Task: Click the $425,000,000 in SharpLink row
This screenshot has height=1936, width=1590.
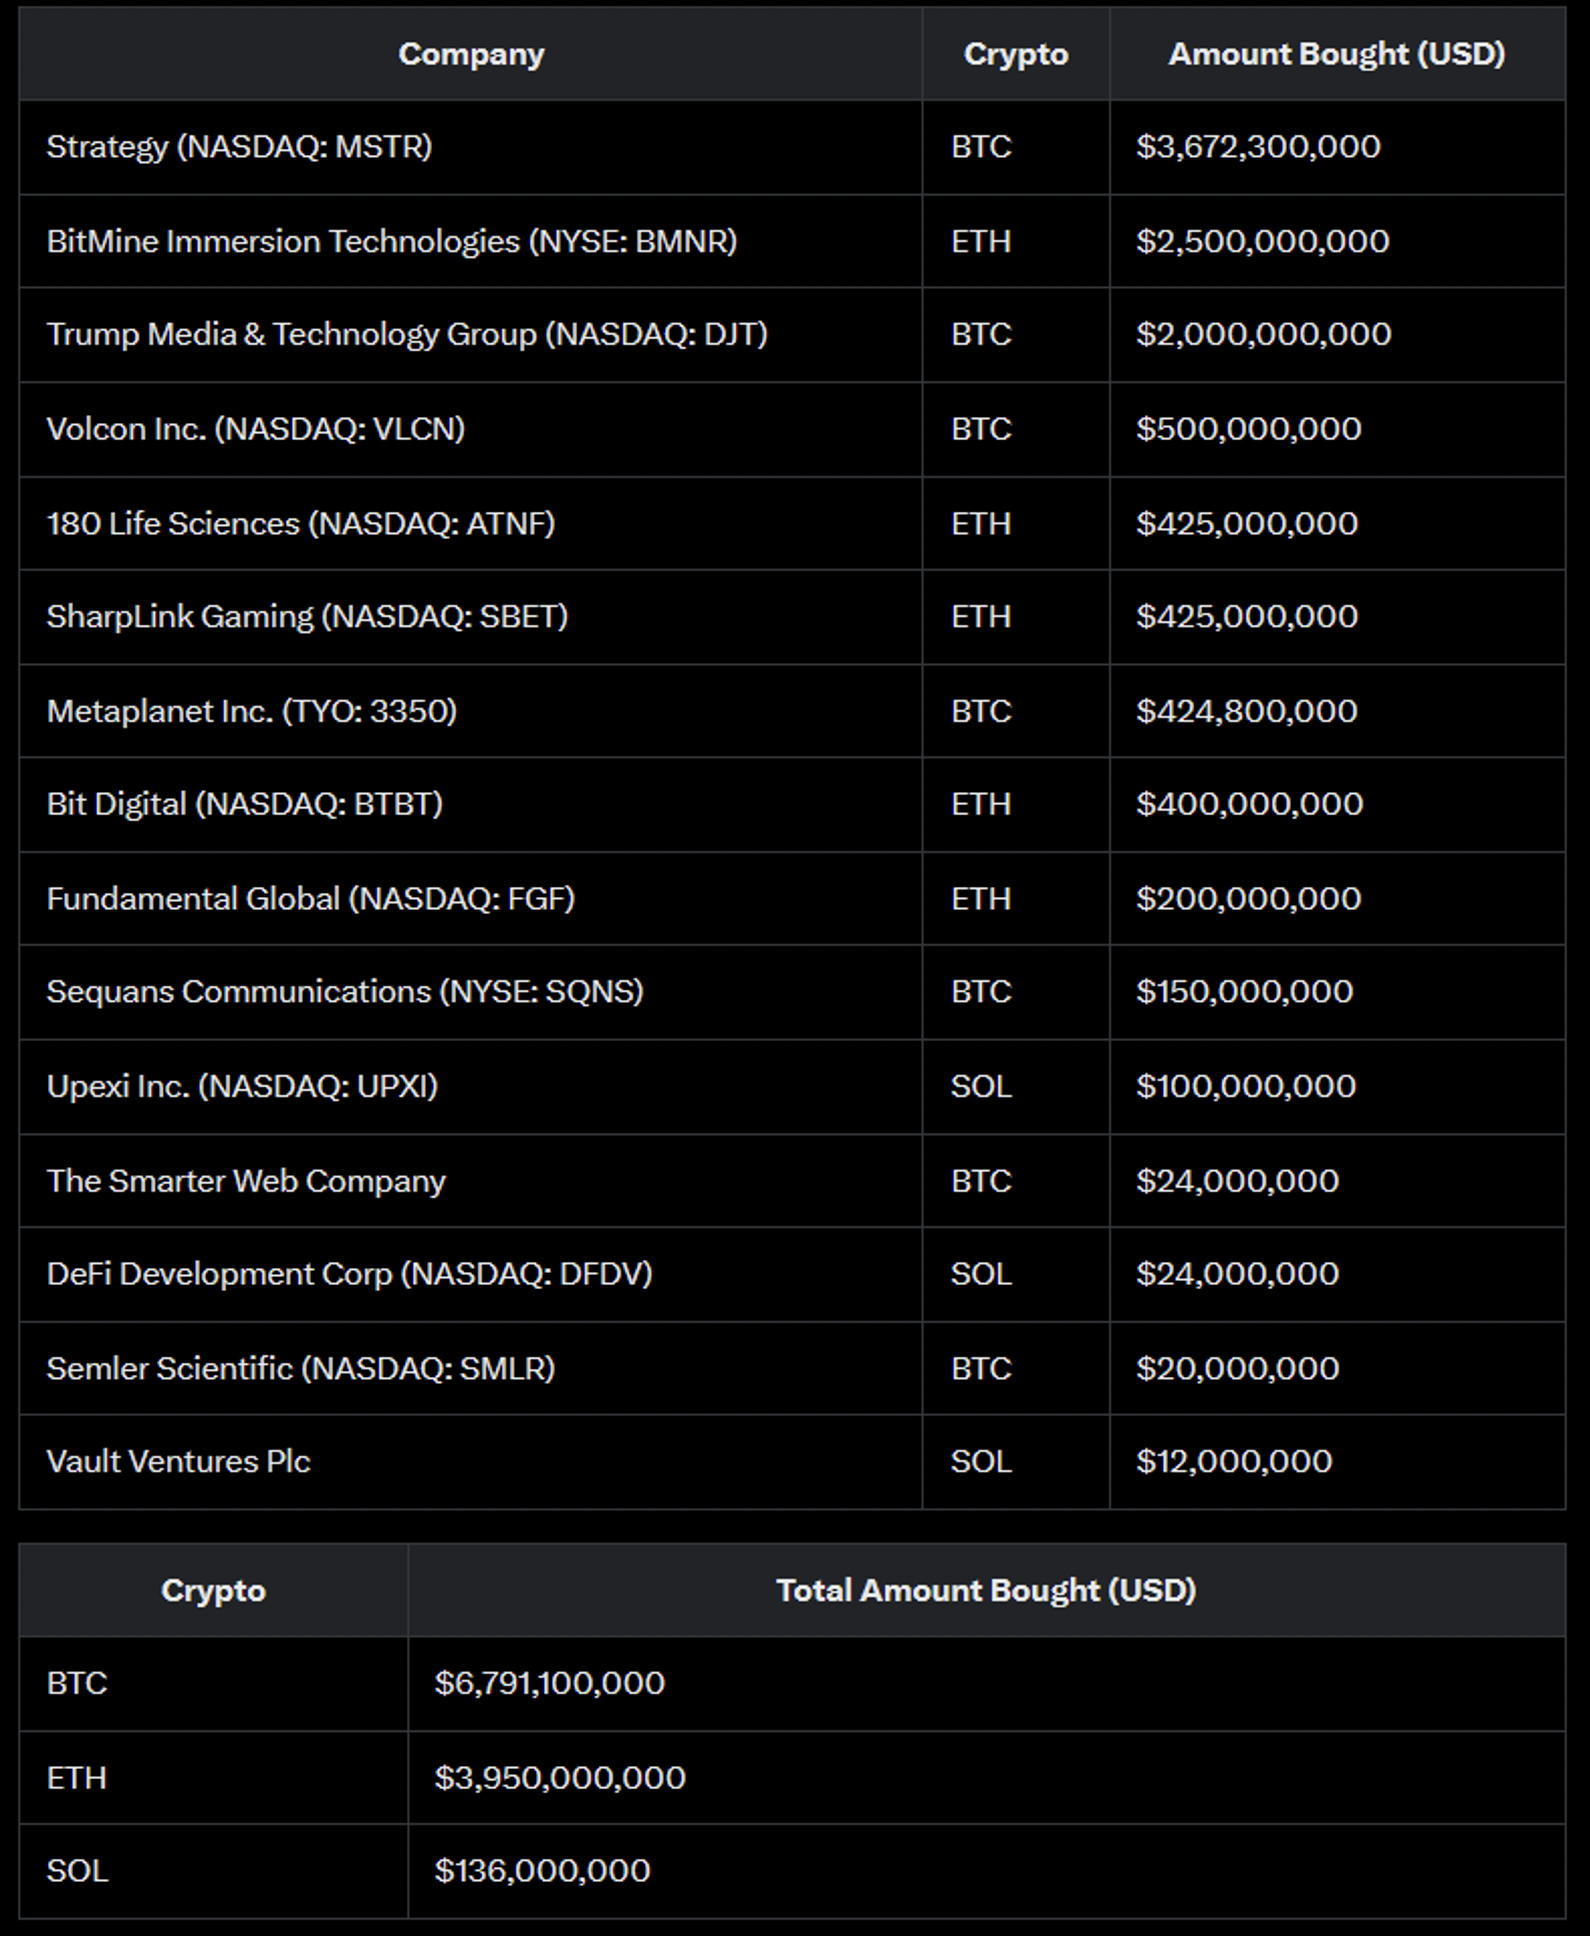Action: (1247, 617)
